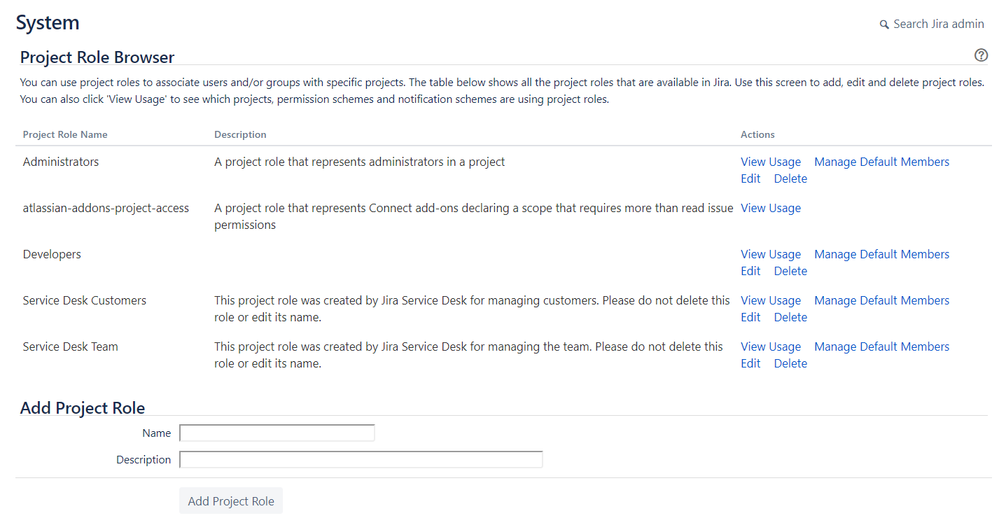Image resolution: width=999 pixels, height=525 pixels.
Task: Click the Actions column header
Action: tap(758, 134)
